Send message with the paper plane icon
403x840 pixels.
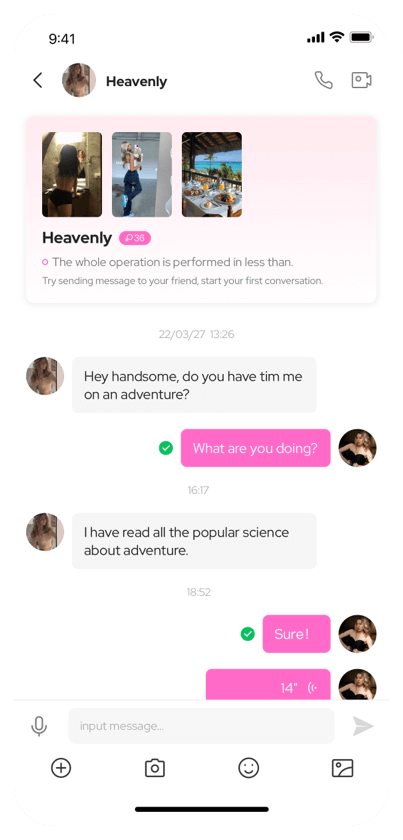tap(363, 726)
